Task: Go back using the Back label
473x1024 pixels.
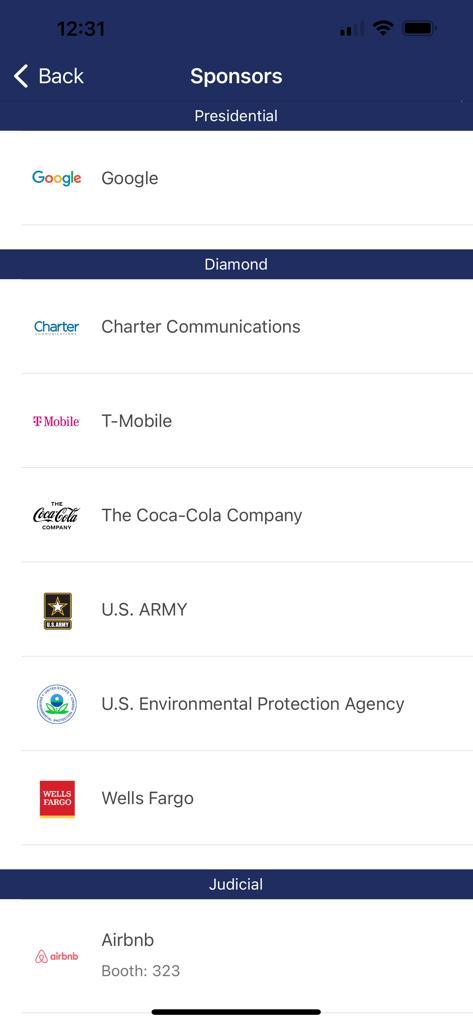Action: (61, 76)
